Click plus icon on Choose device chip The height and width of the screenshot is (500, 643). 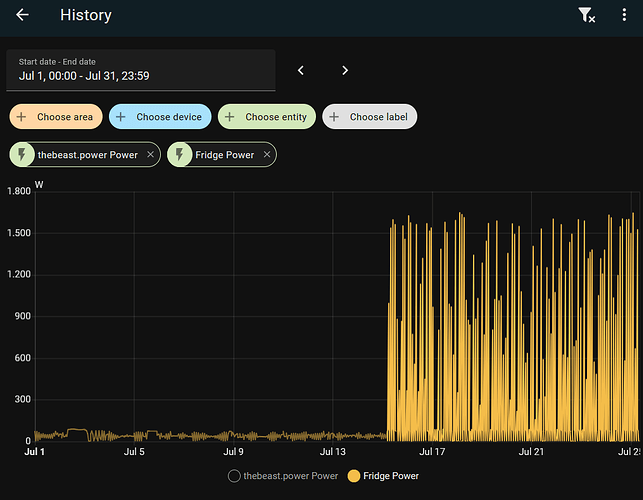[x=120, y=116]
